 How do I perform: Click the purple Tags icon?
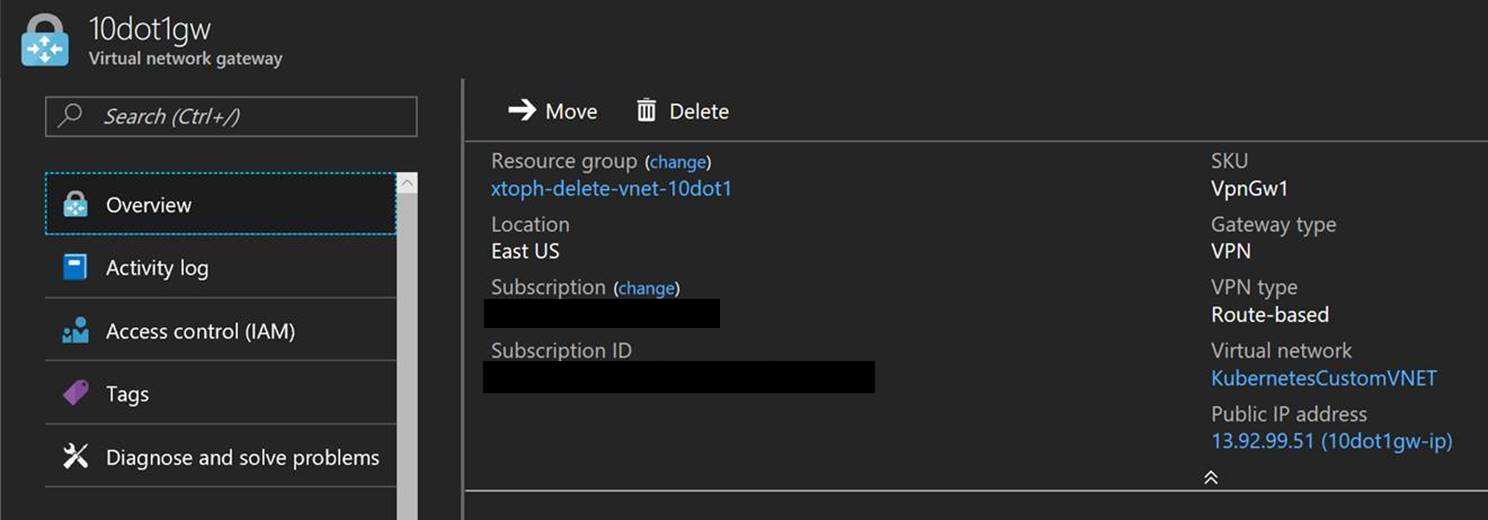[x=75, y=394]
